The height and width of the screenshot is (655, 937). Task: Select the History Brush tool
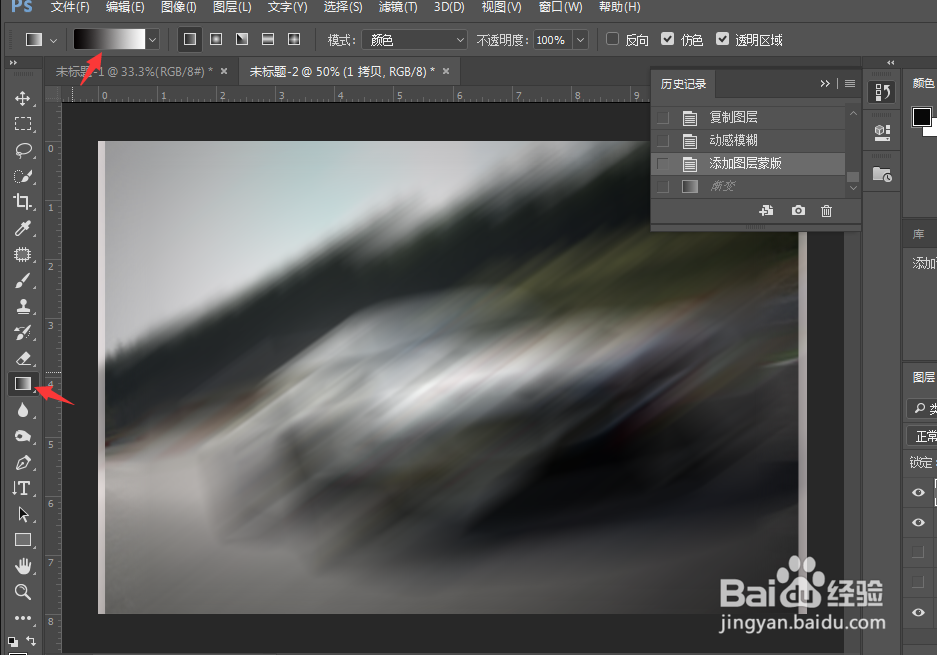pyautogui.click(x=23, y=332)
